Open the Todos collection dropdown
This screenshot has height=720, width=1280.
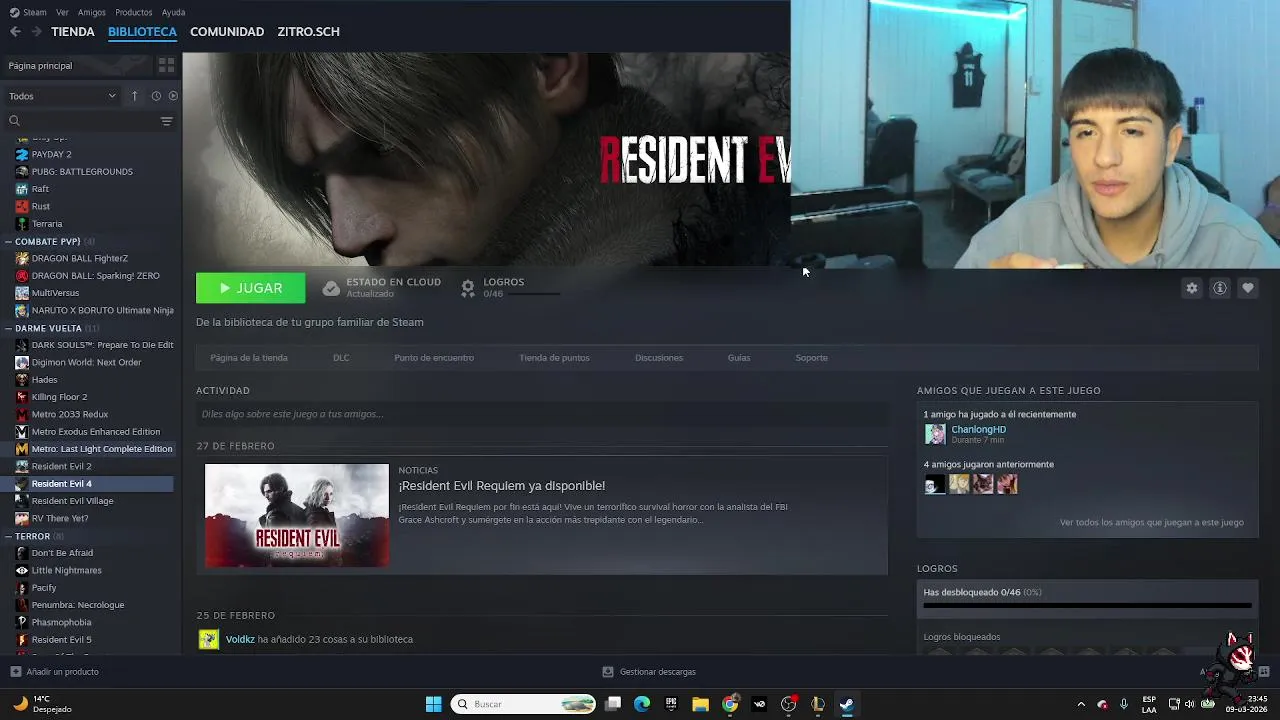pyautogui.click(x=62, y=96)
